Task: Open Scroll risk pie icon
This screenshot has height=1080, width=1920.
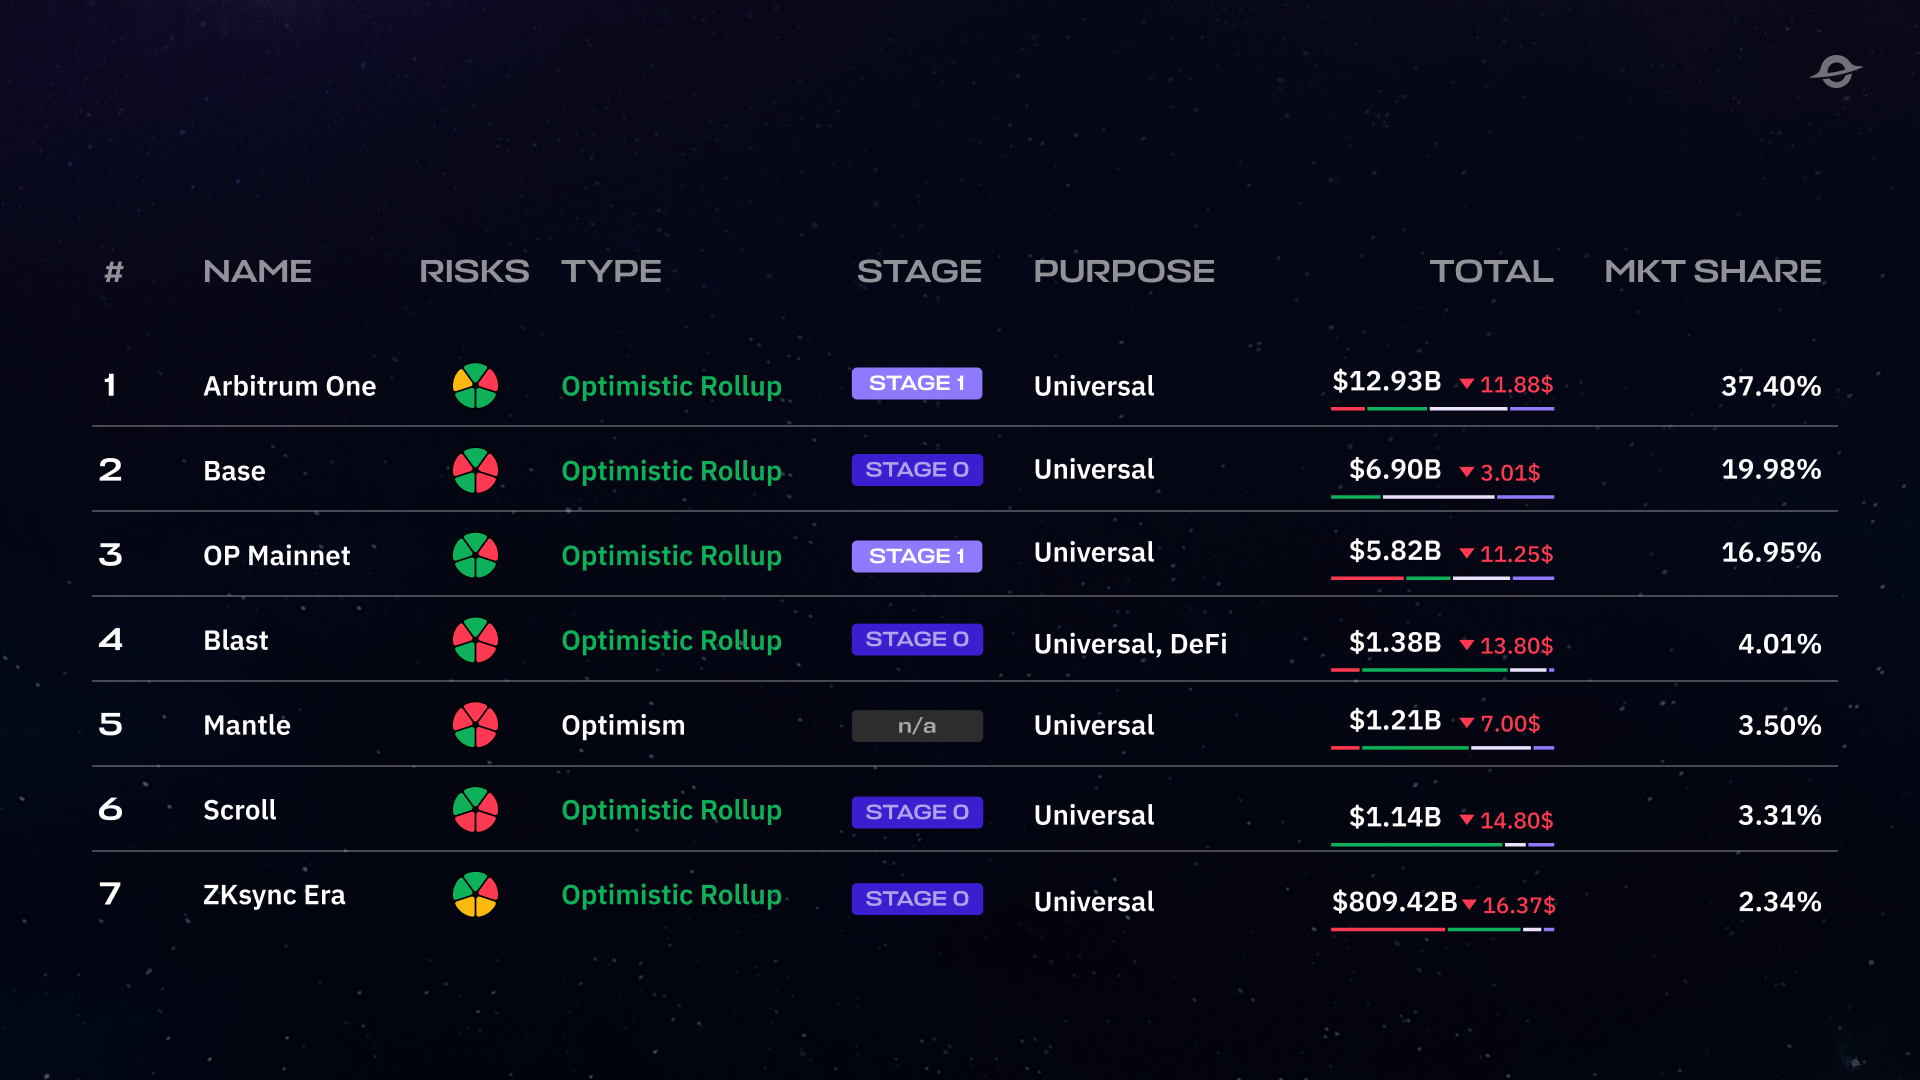Action: [x=476, y=811]
